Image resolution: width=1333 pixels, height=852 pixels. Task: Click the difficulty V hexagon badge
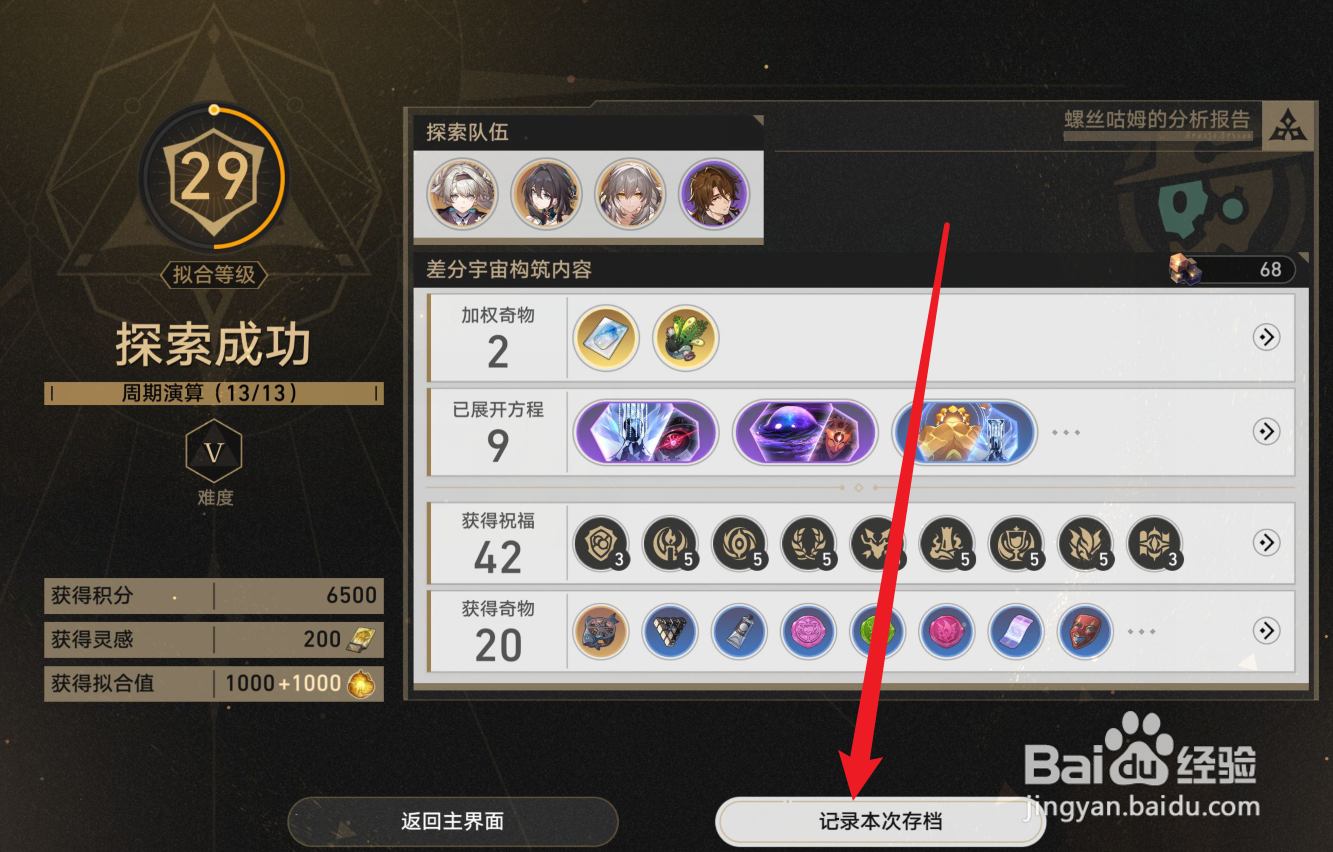coord(214,453)
